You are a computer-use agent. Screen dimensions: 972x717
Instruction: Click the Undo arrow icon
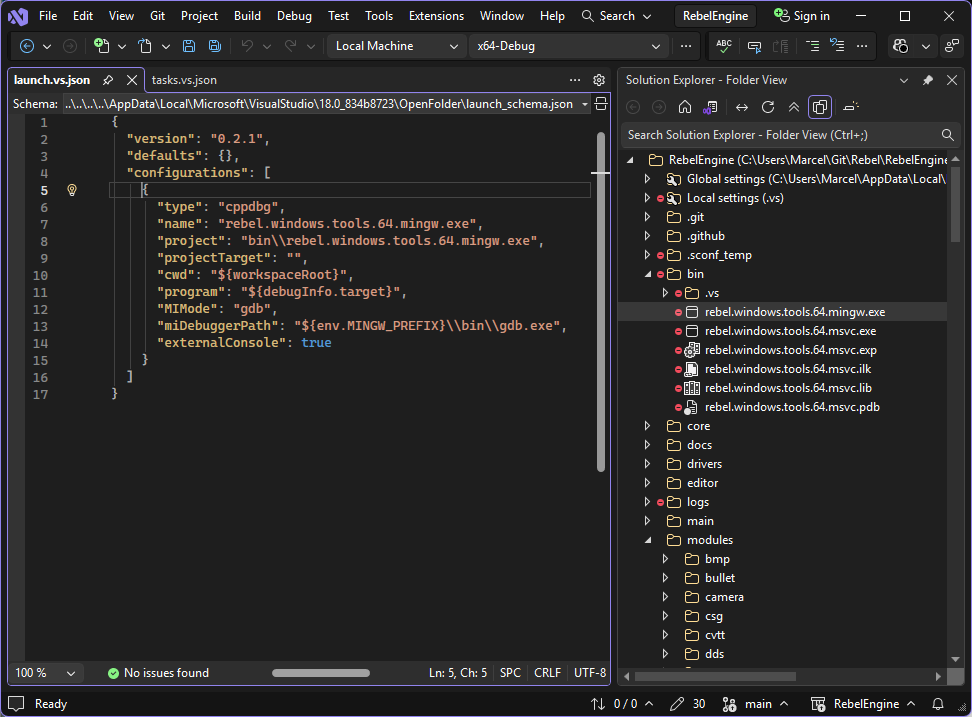pos(247,46)
